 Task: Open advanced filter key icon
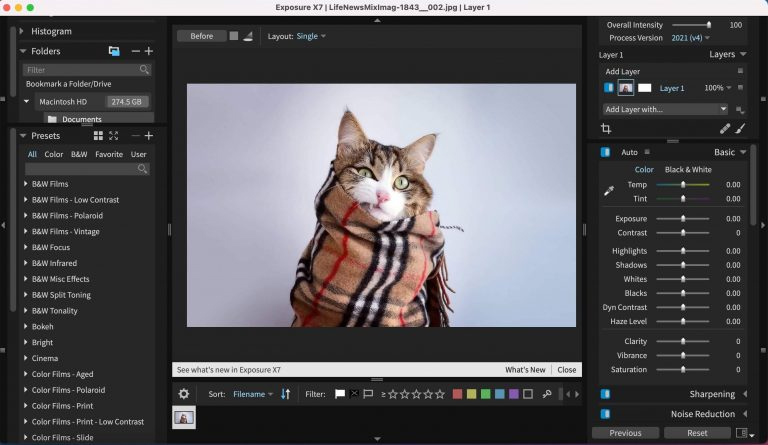pyautogui.click(x=547, y=394)
